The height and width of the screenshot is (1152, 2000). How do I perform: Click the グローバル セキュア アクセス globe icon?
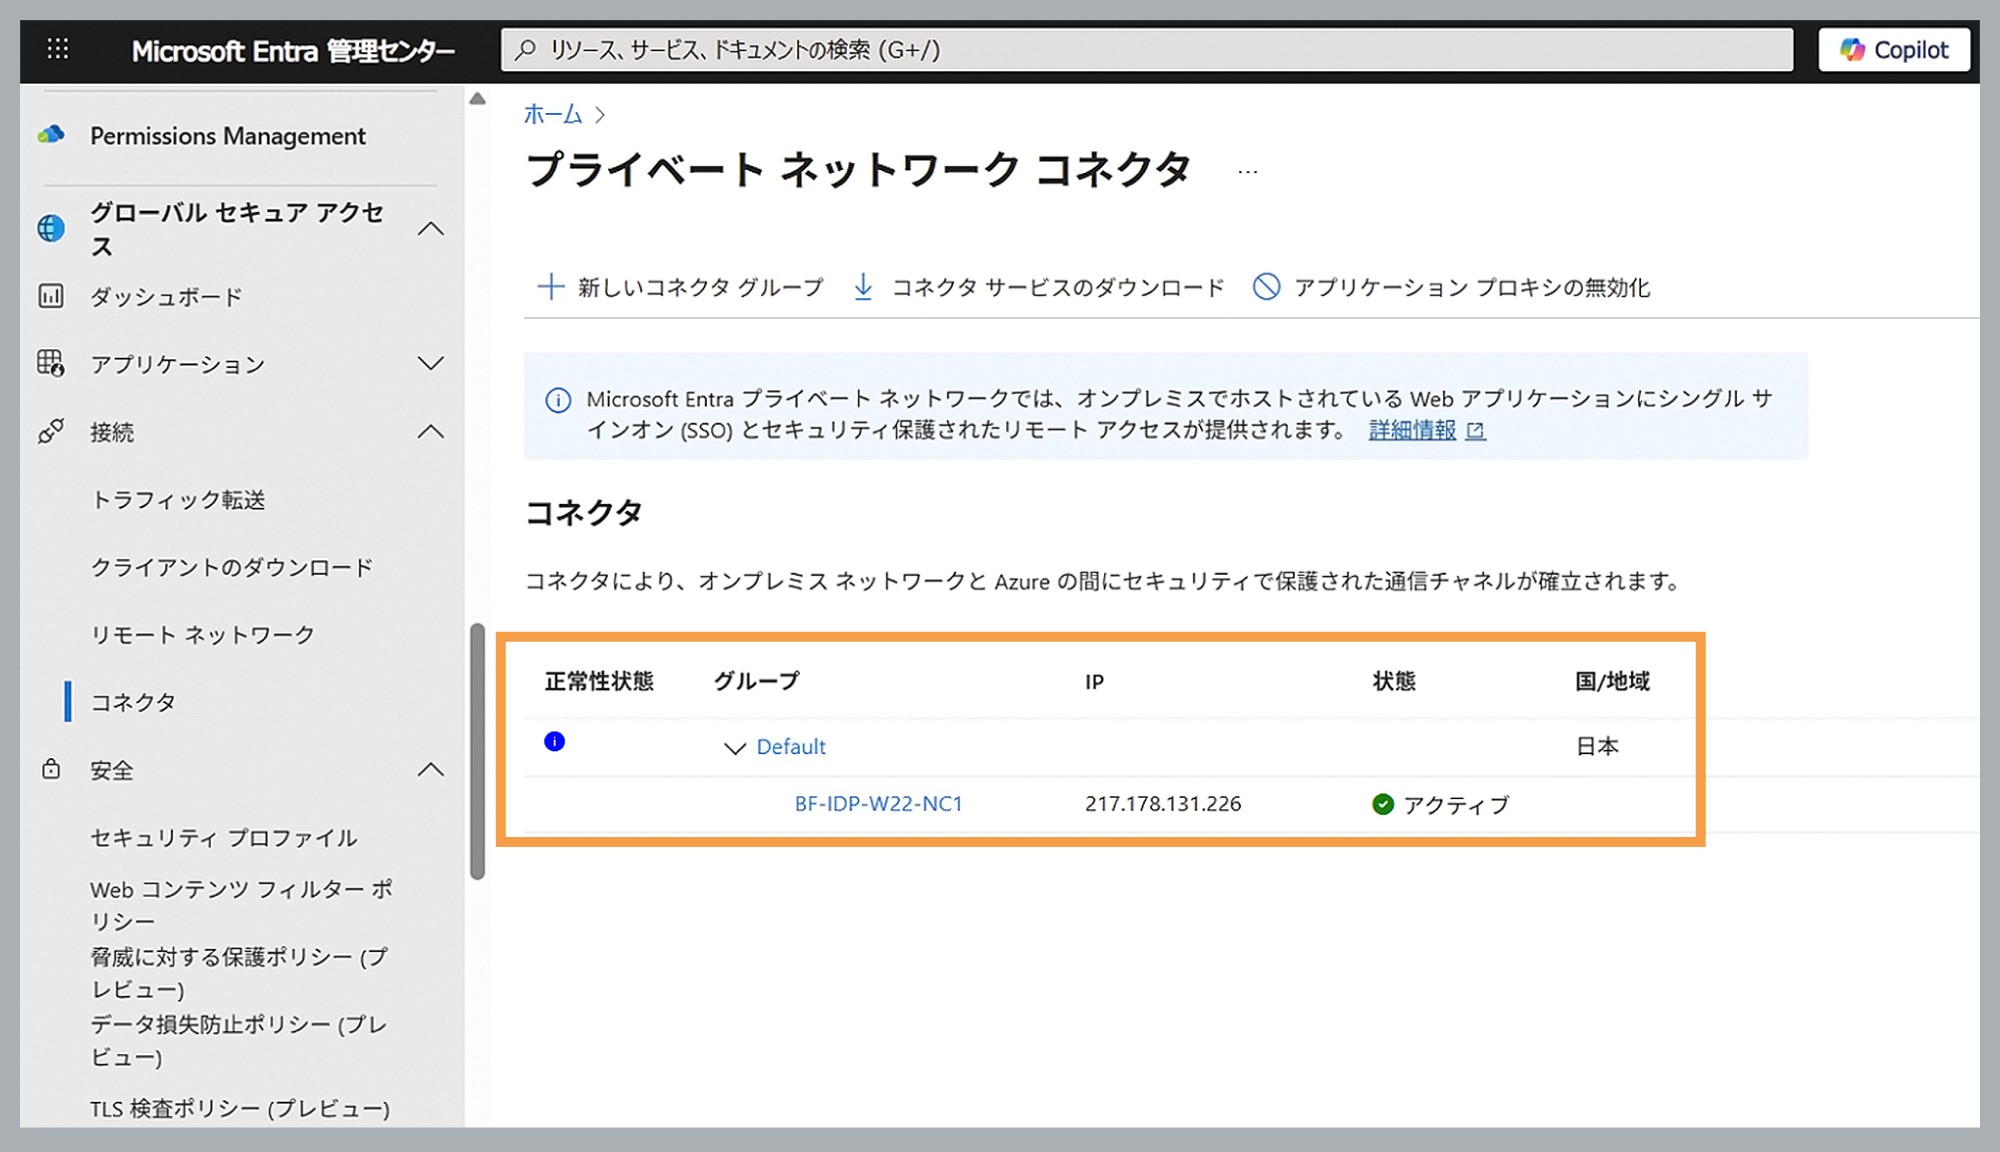(x=52, y=227)
